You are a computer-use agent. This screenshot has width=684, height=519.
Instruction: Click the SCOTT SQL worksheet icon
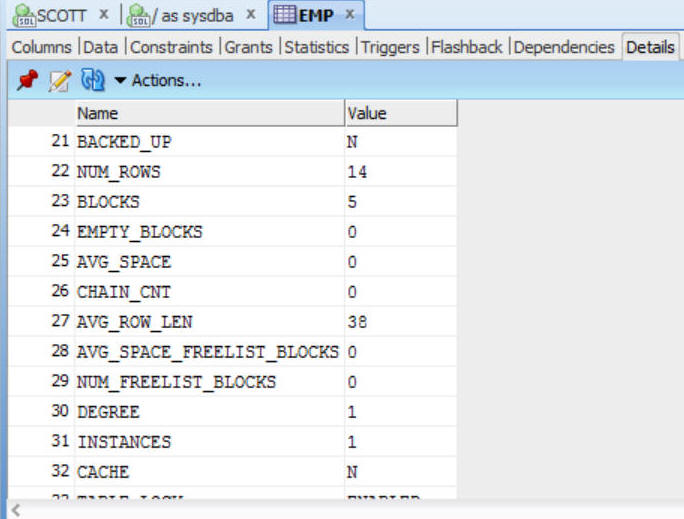tap(22, 16)
